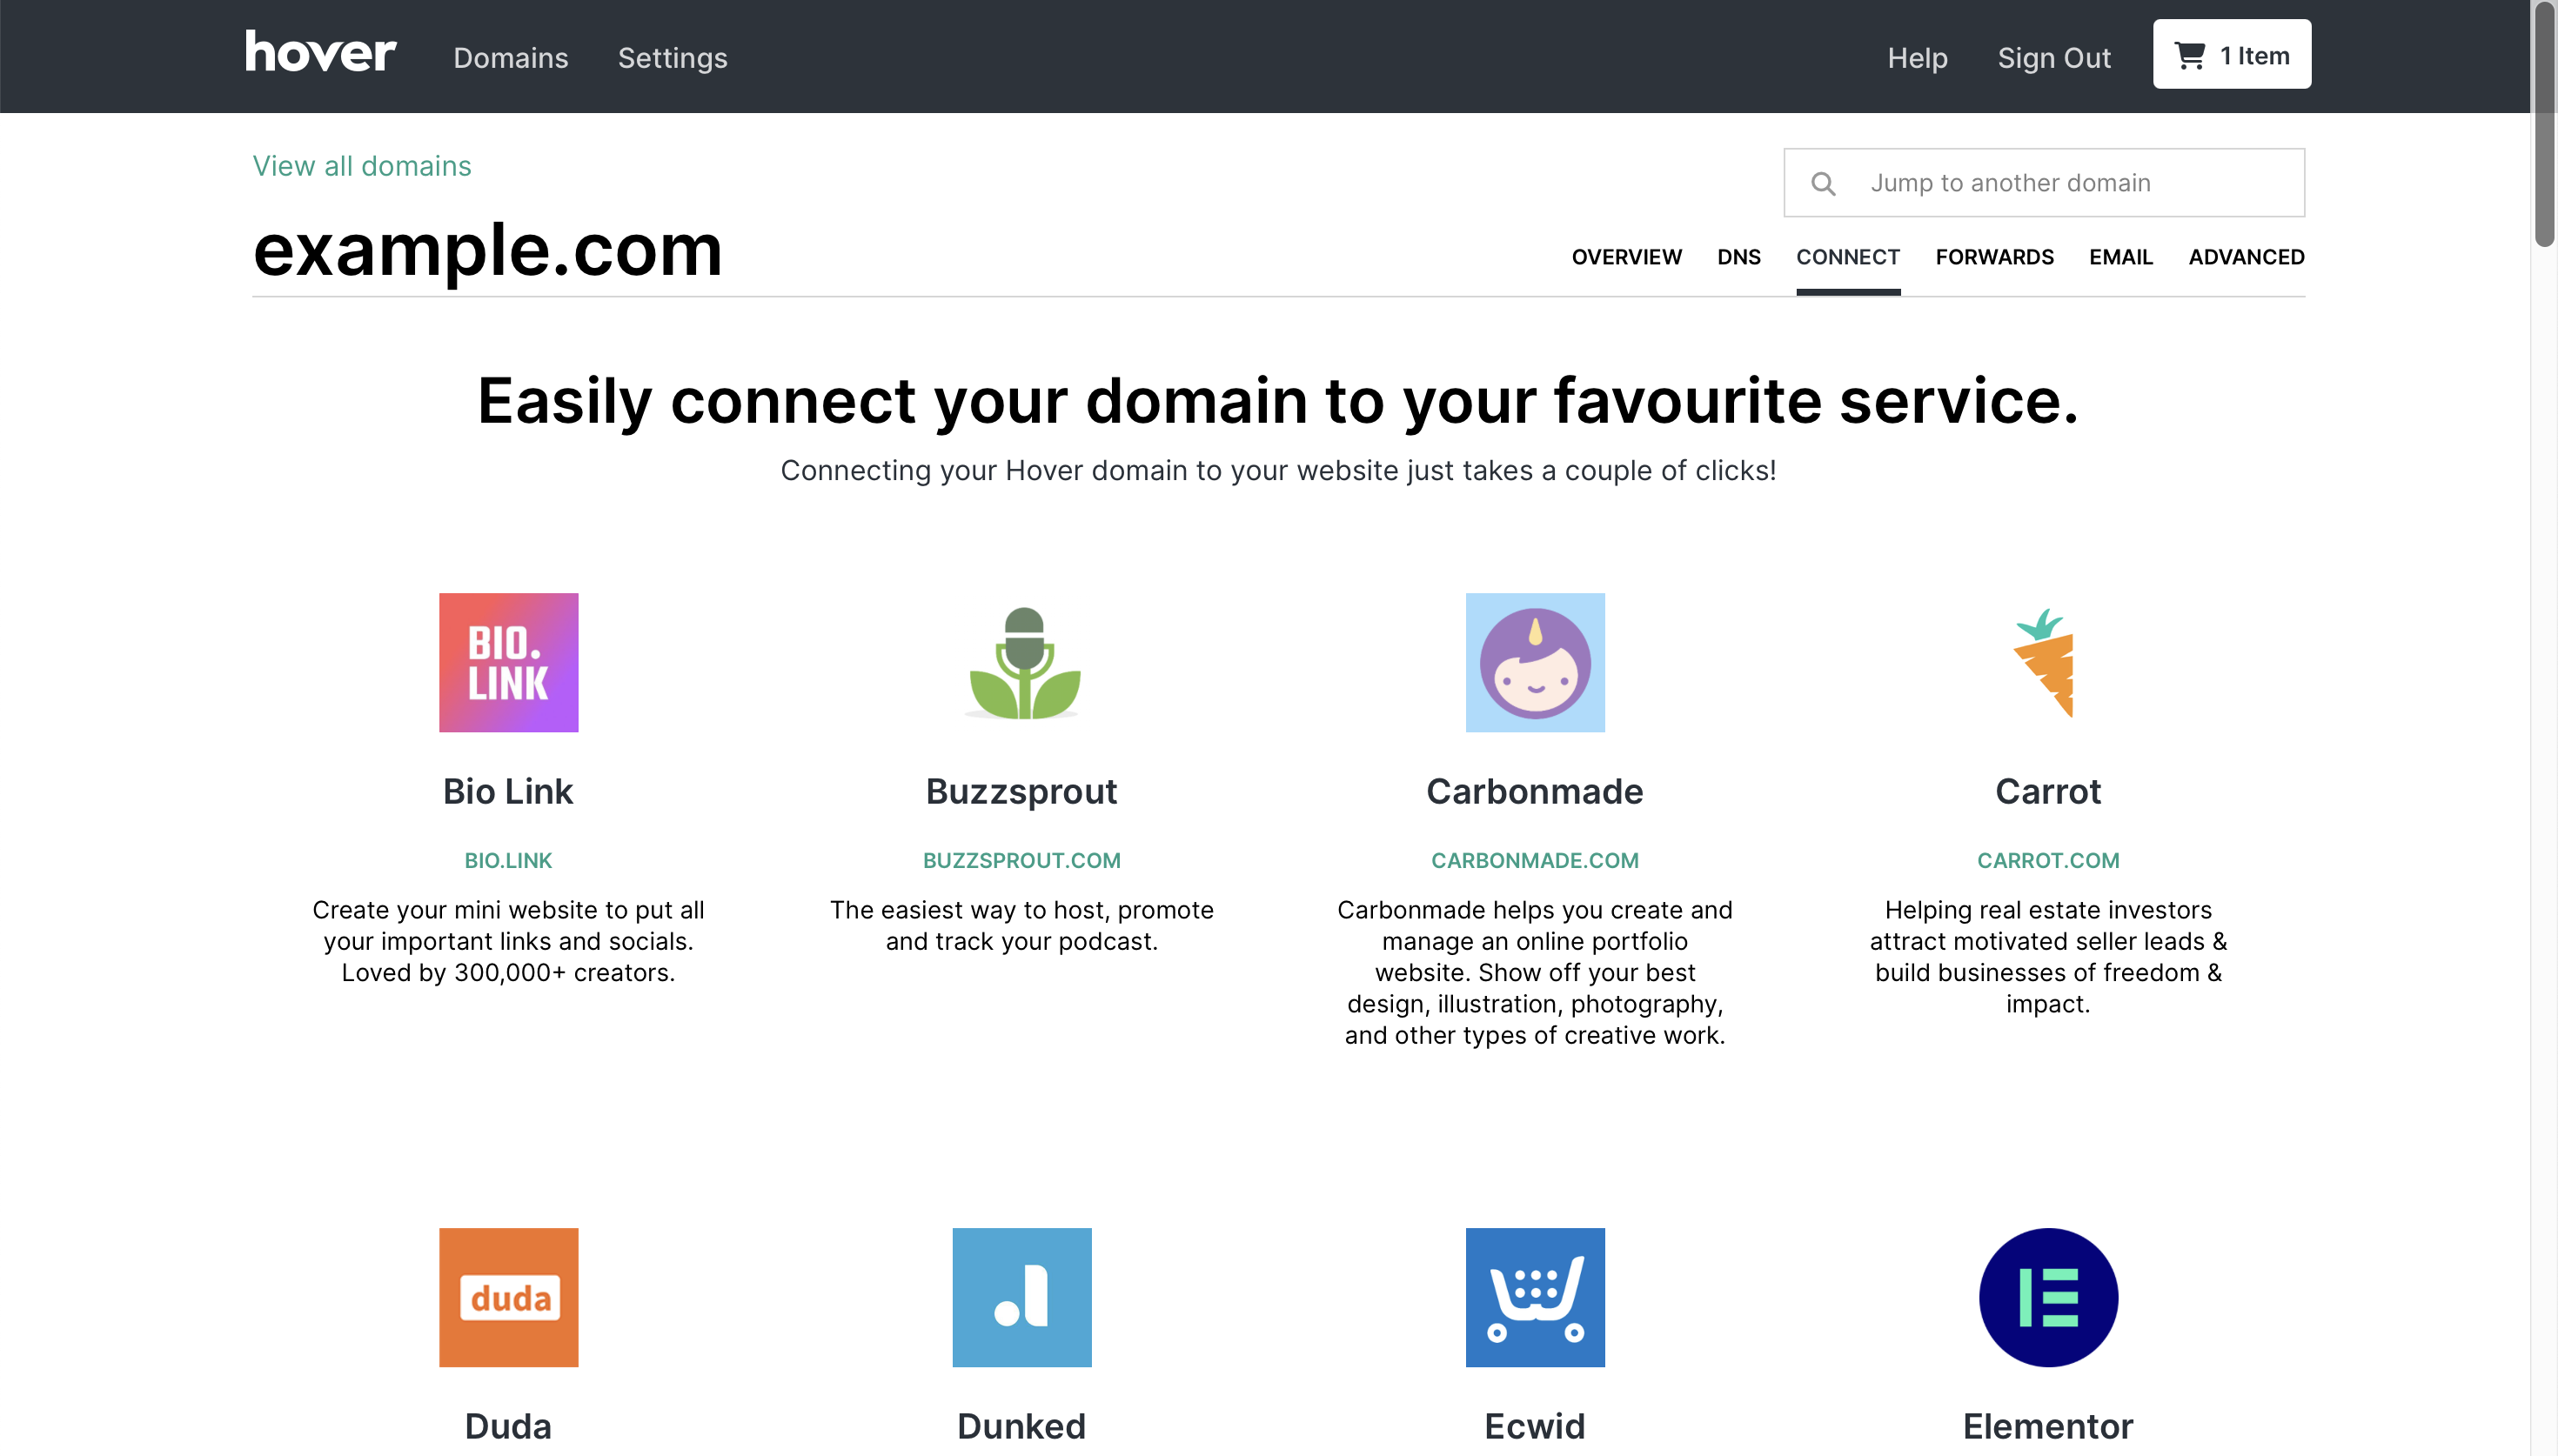The height and width of the screenshot is (1456, 2558).
Task: Select the Dunked logo
Action: point(1022,1297)
